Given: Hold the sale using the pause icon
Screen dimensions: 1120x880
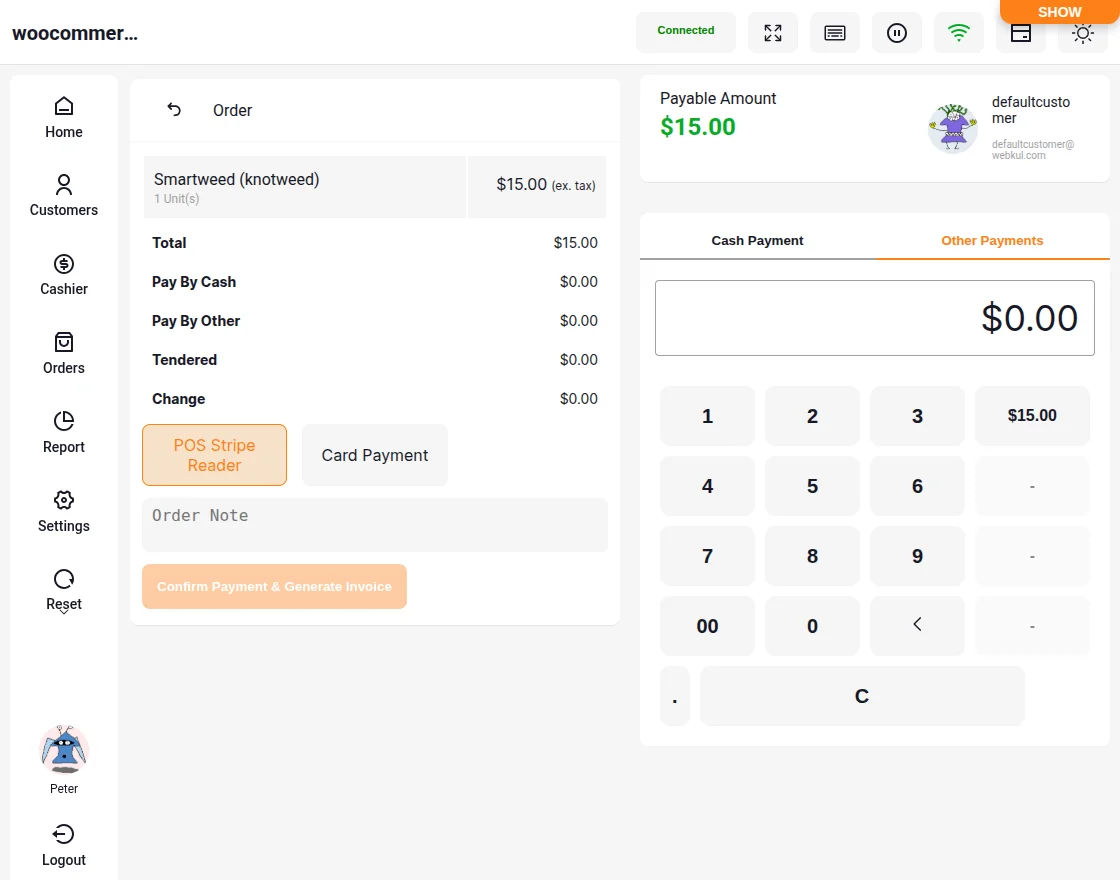Looking at the screenshot, I should pos(897,32).
